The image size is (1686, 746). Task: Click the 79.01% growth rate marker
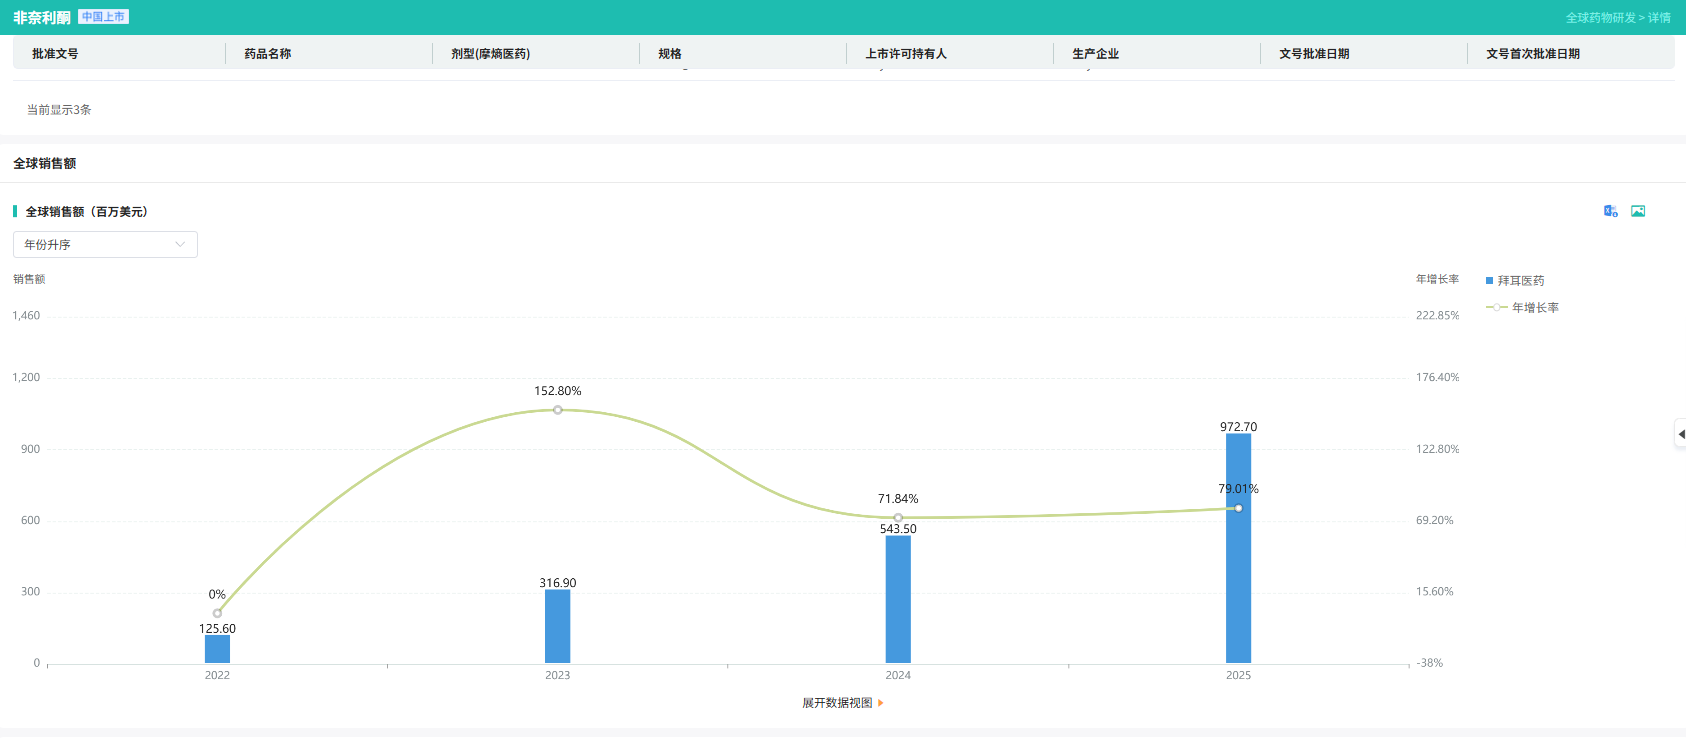point(1238,508)
